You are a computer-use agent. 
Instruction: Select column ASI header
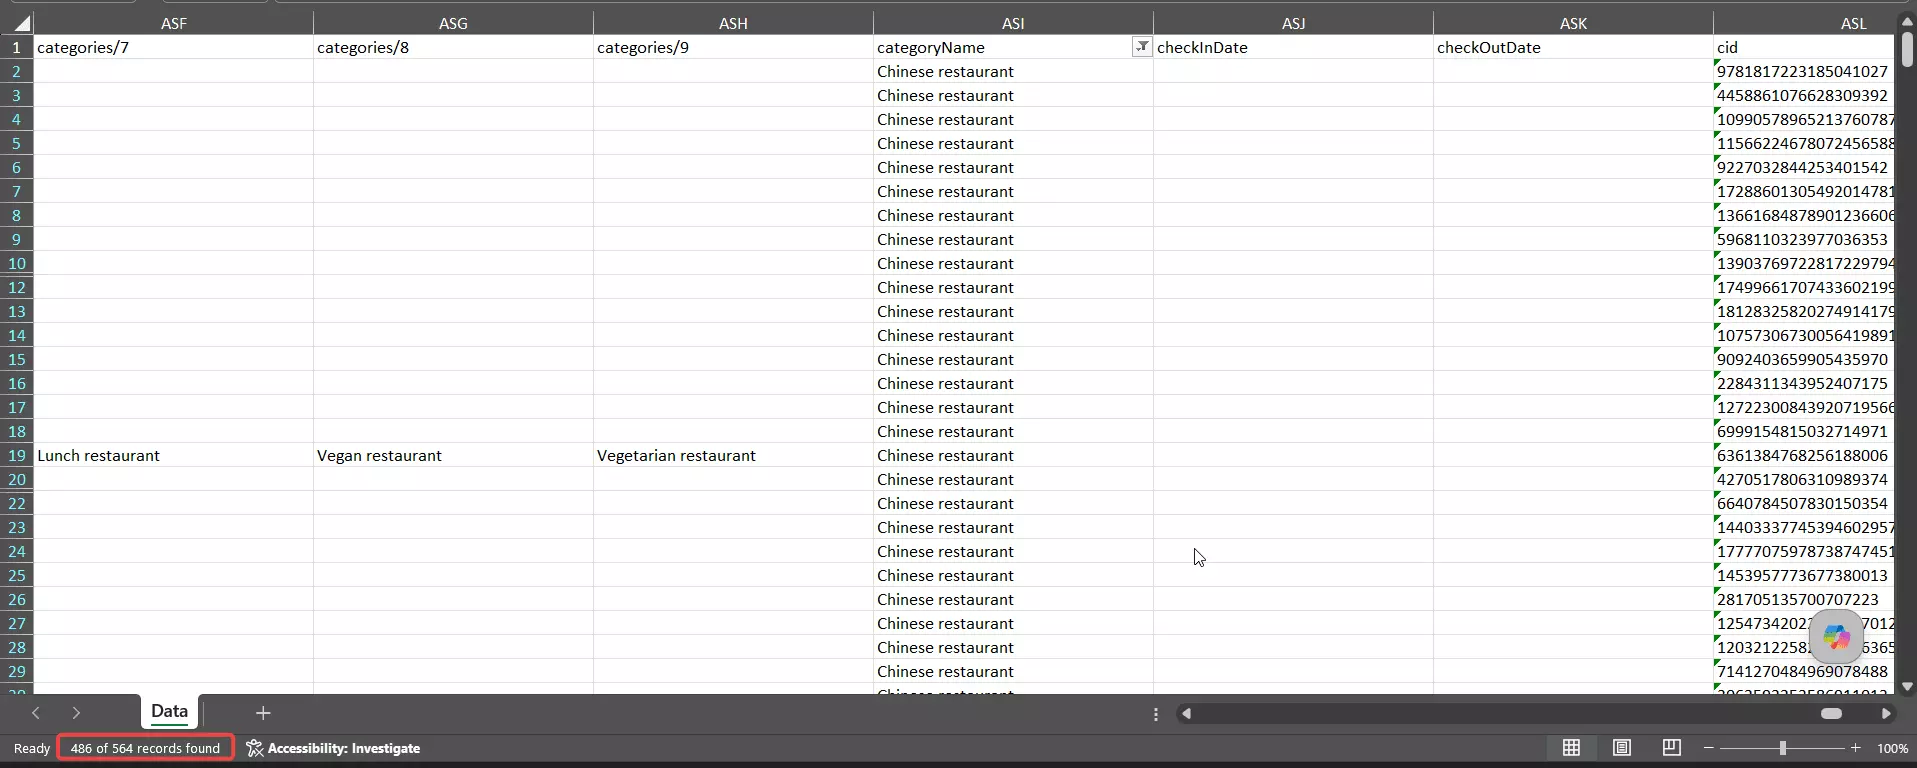[x=1013, y=23]
